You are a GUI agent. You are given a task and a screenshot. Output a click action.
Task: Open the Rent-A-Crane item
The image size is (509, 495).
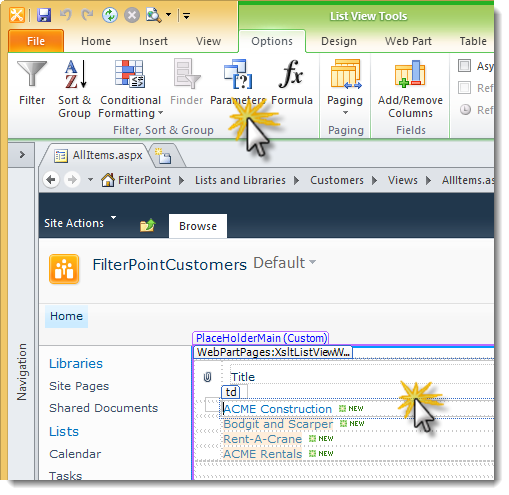tap(262, 439)
